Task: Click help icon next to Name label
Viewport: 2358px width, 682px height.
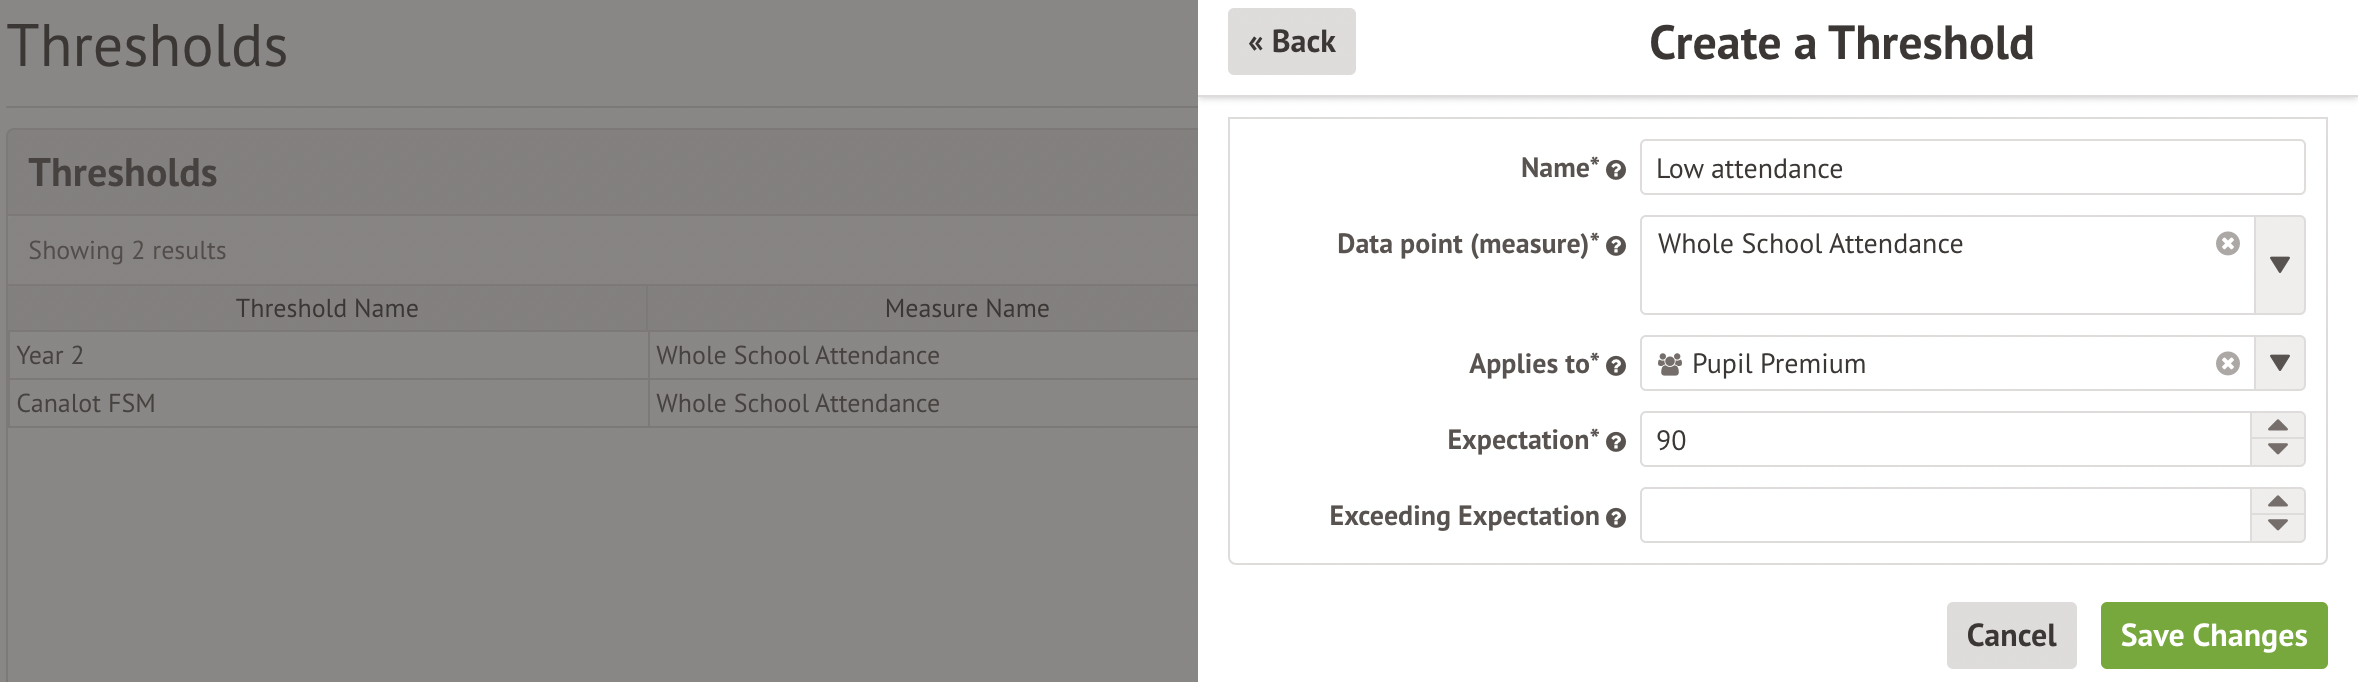Action: (x=1615, y=170)
